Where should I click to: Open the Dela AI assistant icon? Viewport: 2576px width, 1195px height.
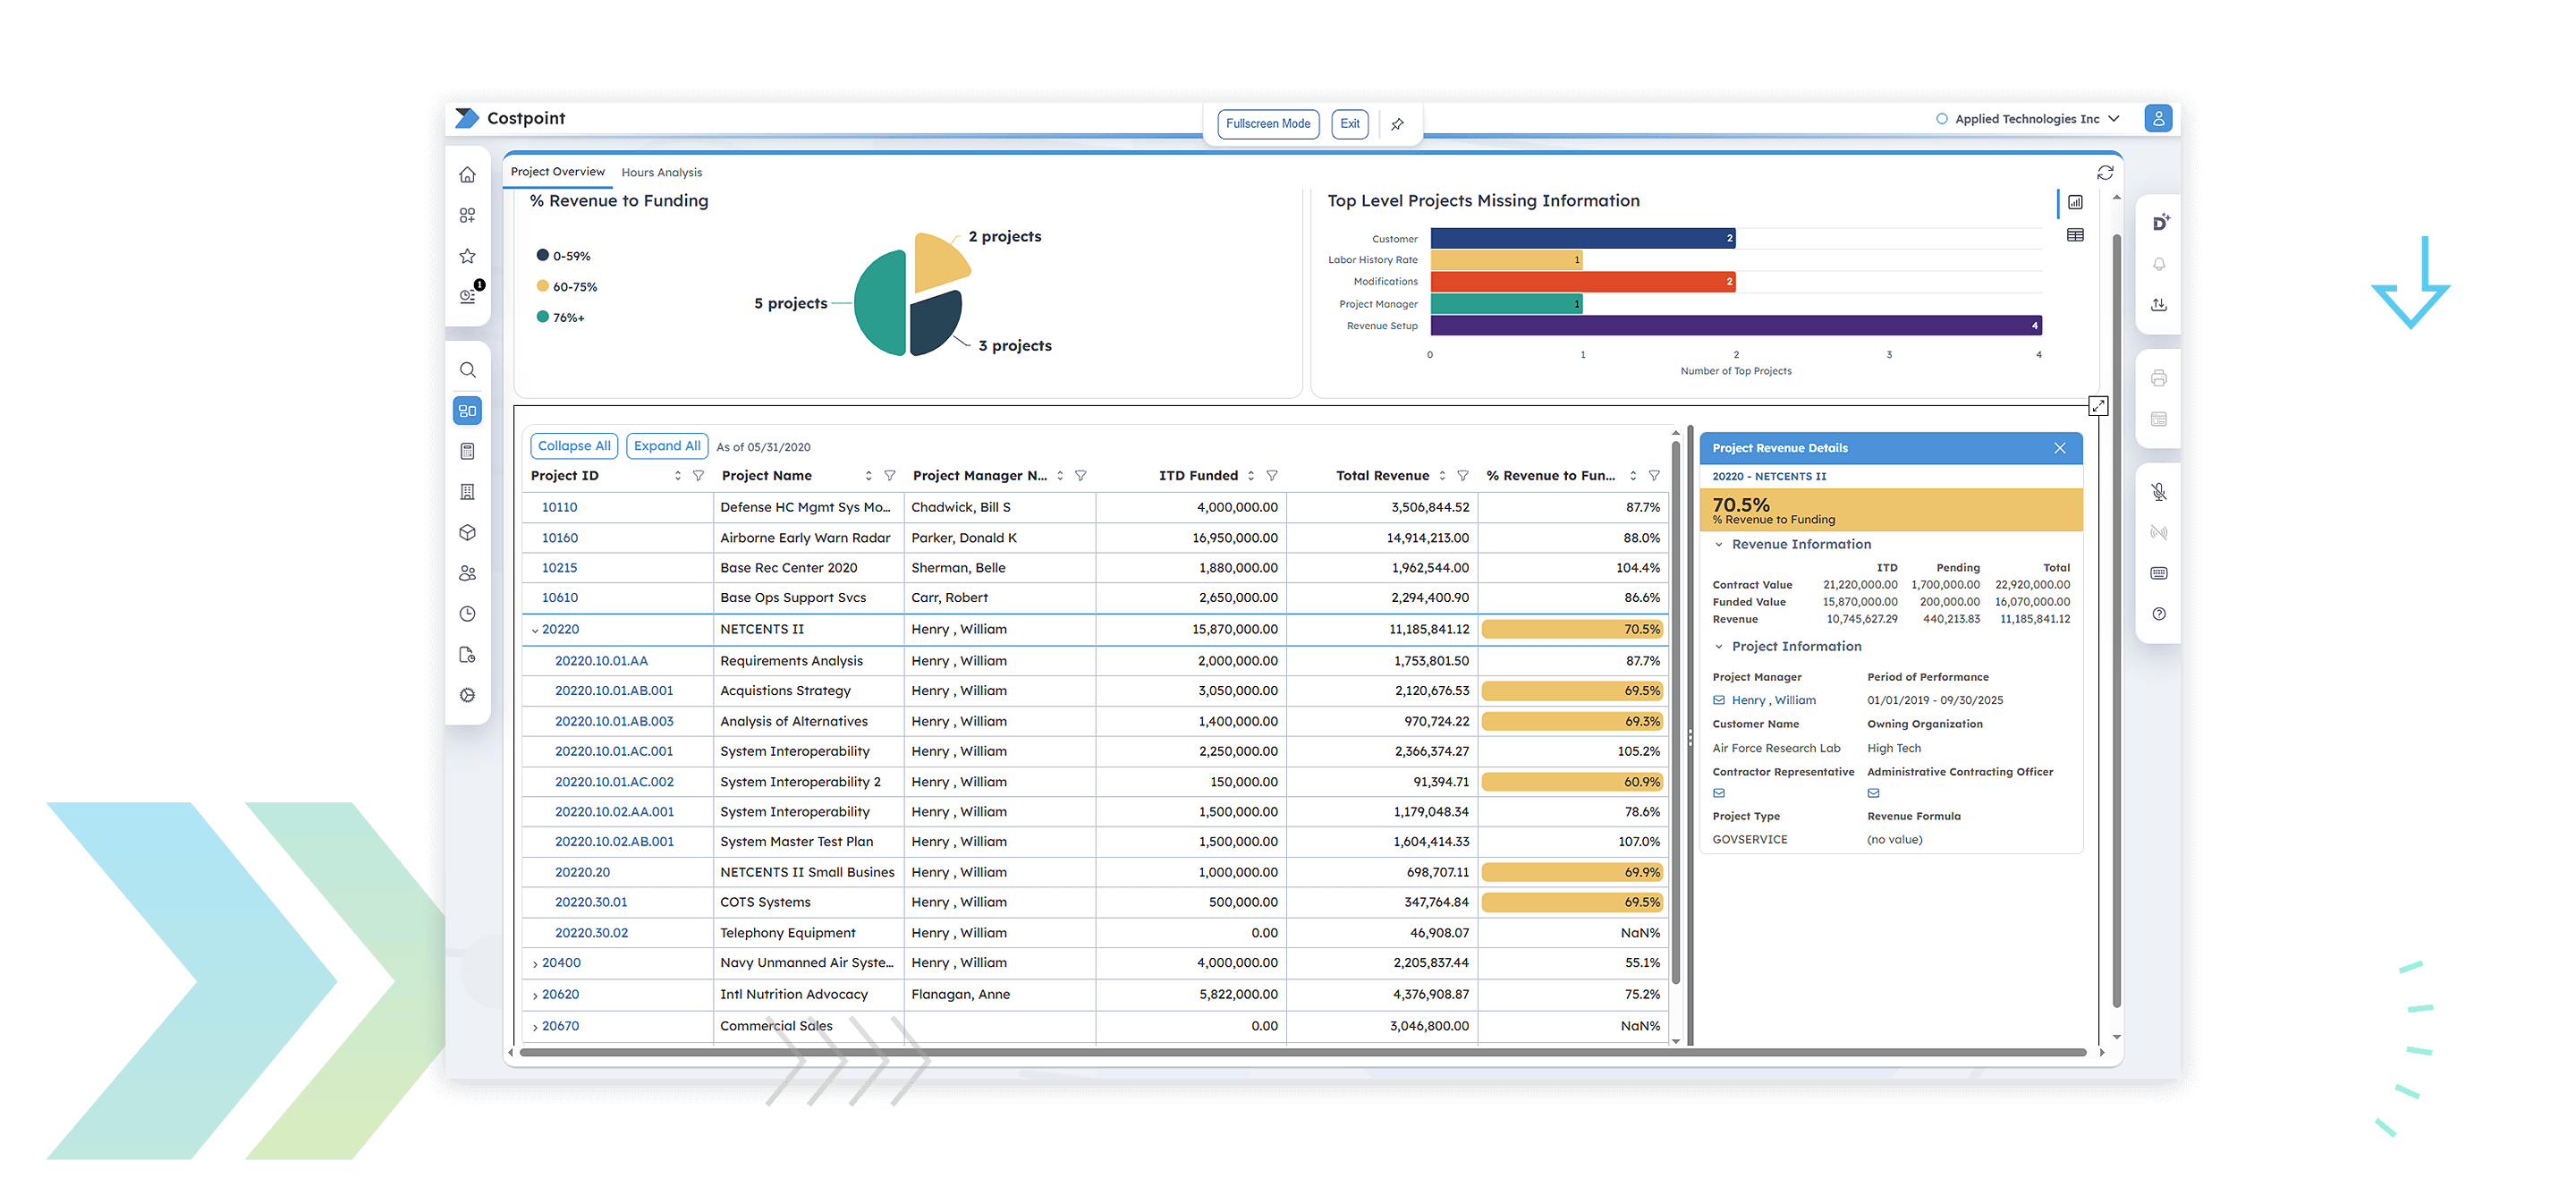(x=2160, y=223)
